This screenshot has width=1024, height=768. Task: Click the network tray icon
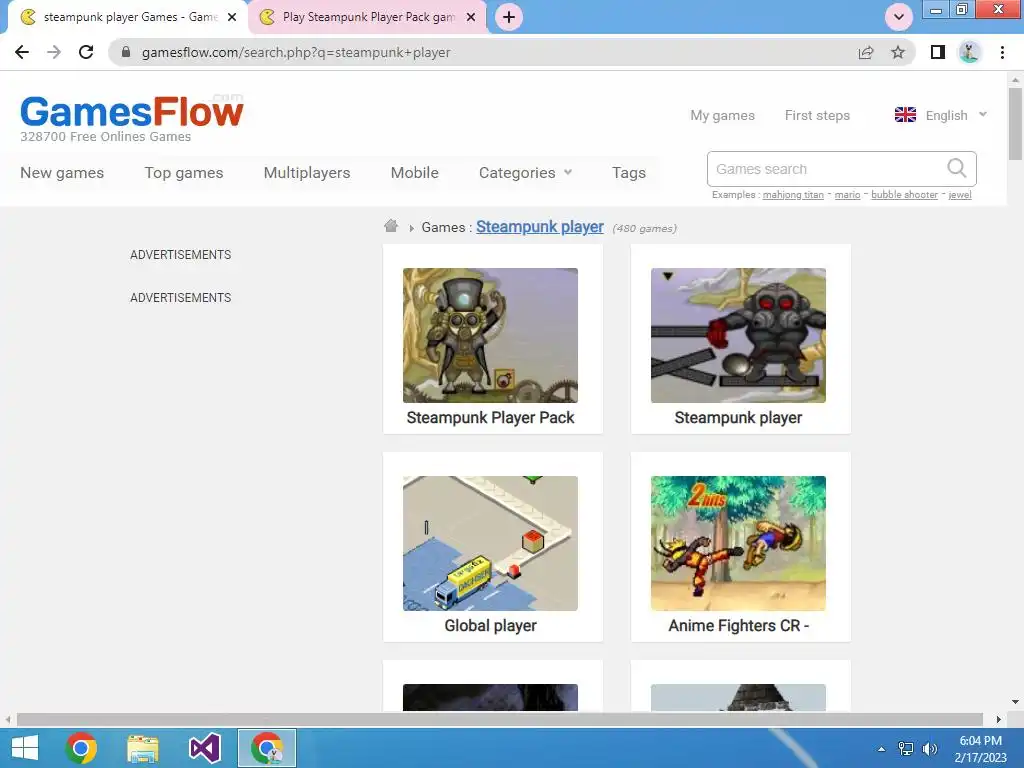(906, 748)
